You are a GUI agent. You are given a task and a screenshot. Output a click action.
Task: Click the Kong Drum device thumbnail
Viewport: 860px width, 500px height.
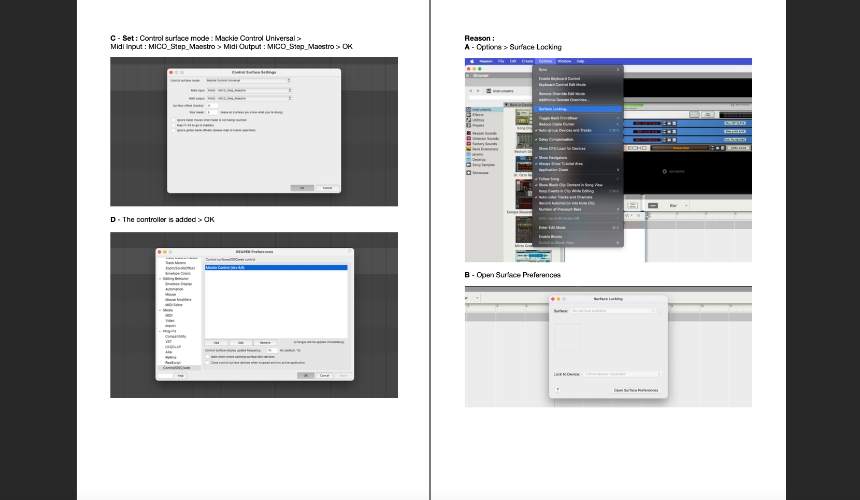coord(523,117)
